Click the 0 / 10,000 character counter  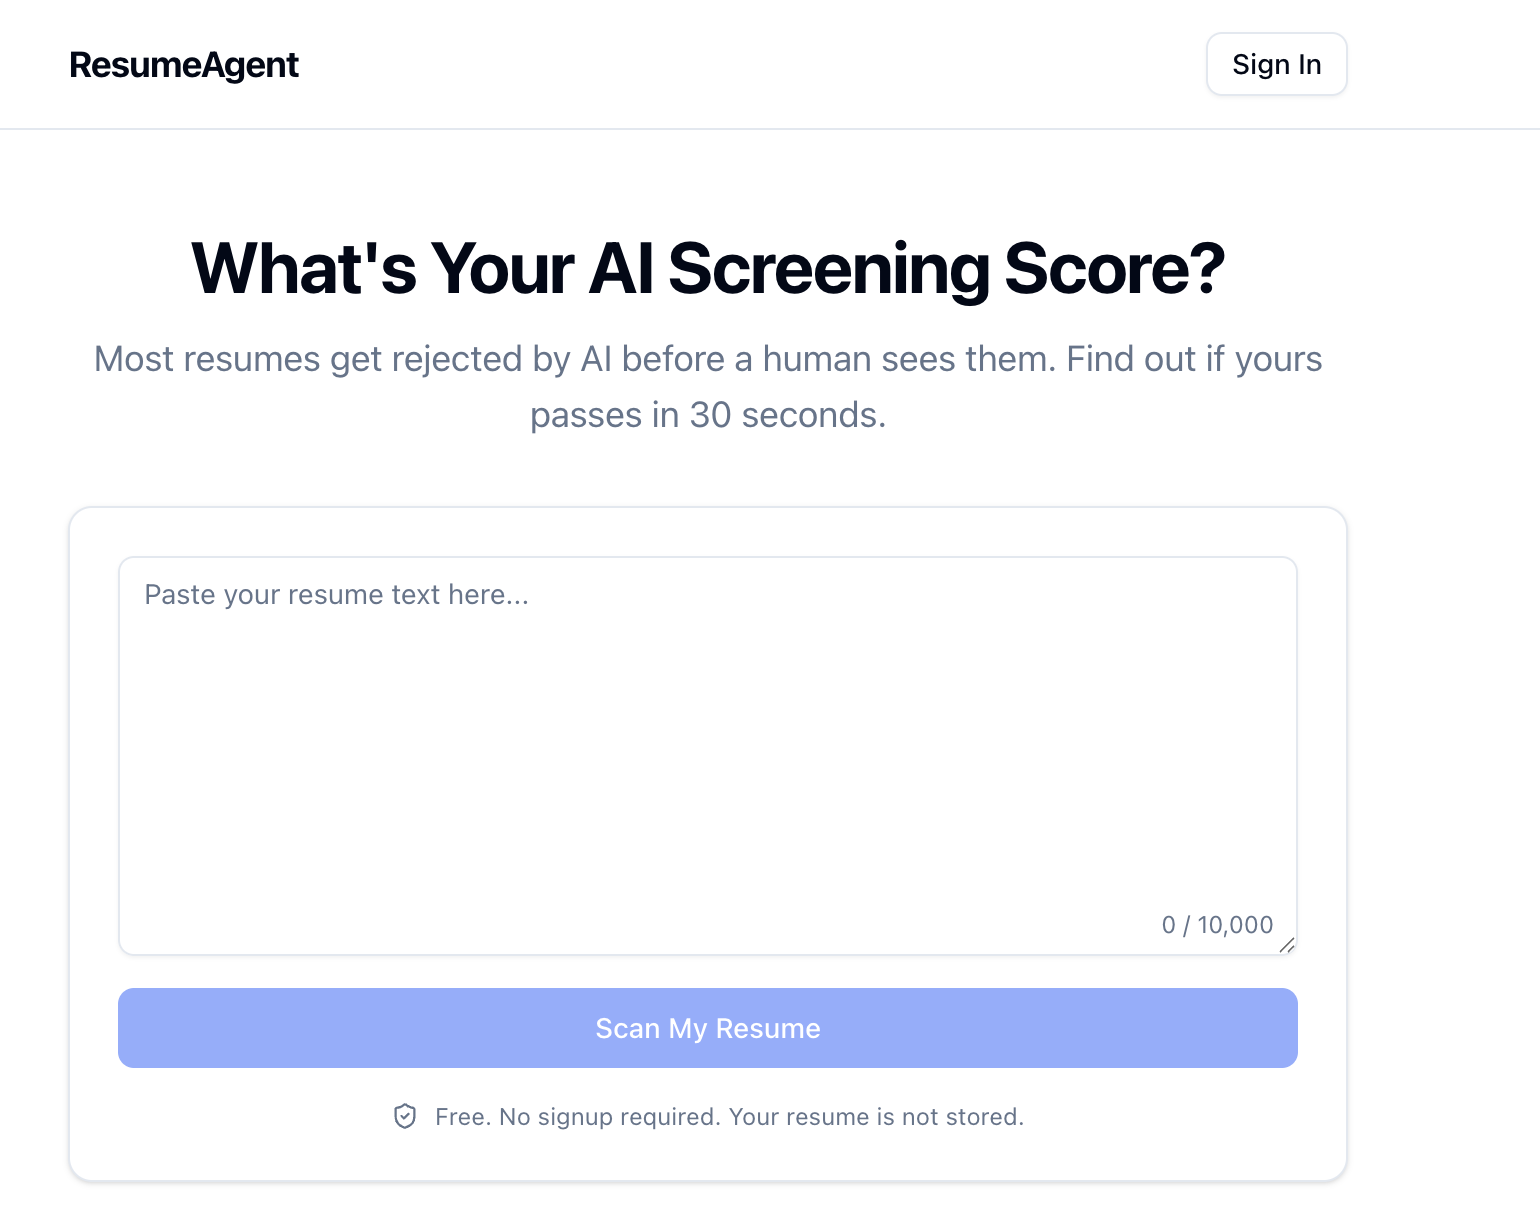click(1216, 925)
